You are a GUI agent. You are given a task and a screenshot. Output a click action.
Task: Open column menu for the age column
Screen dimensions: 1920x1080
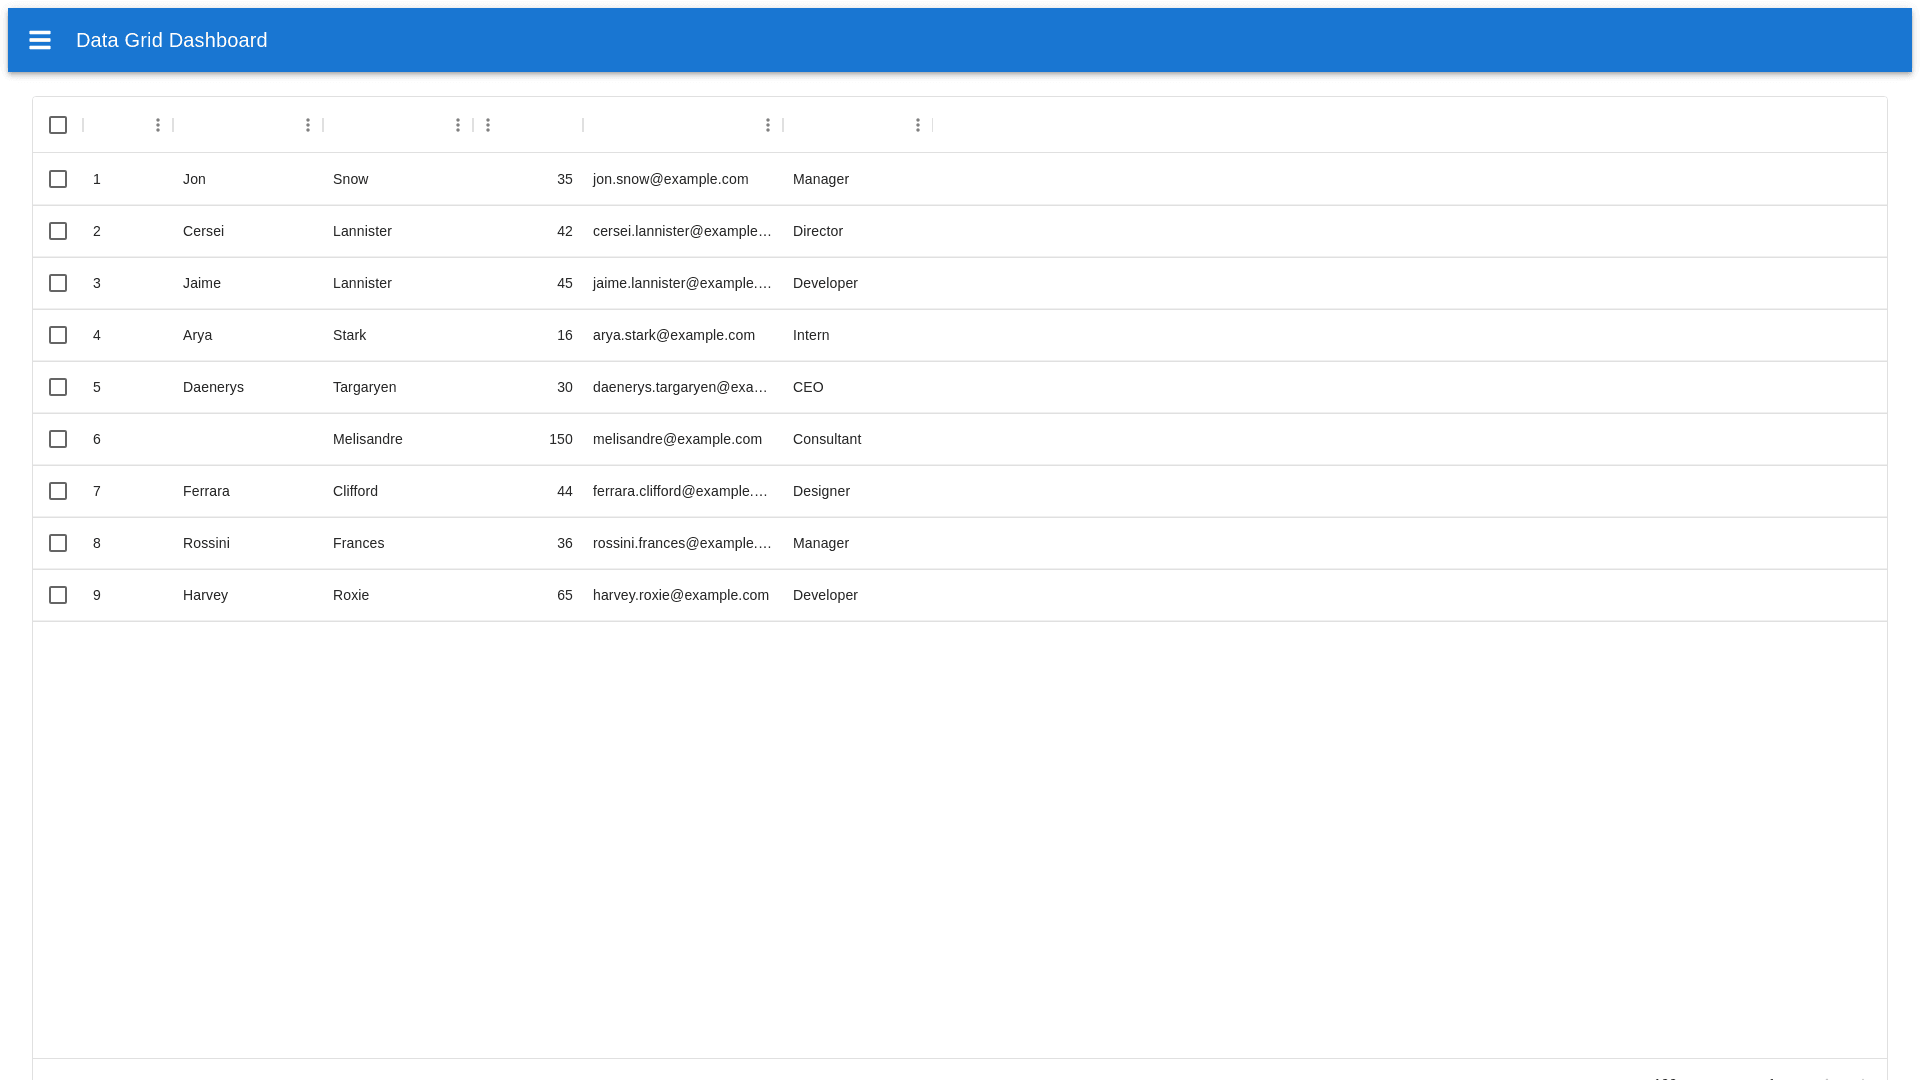click(488, 125)
